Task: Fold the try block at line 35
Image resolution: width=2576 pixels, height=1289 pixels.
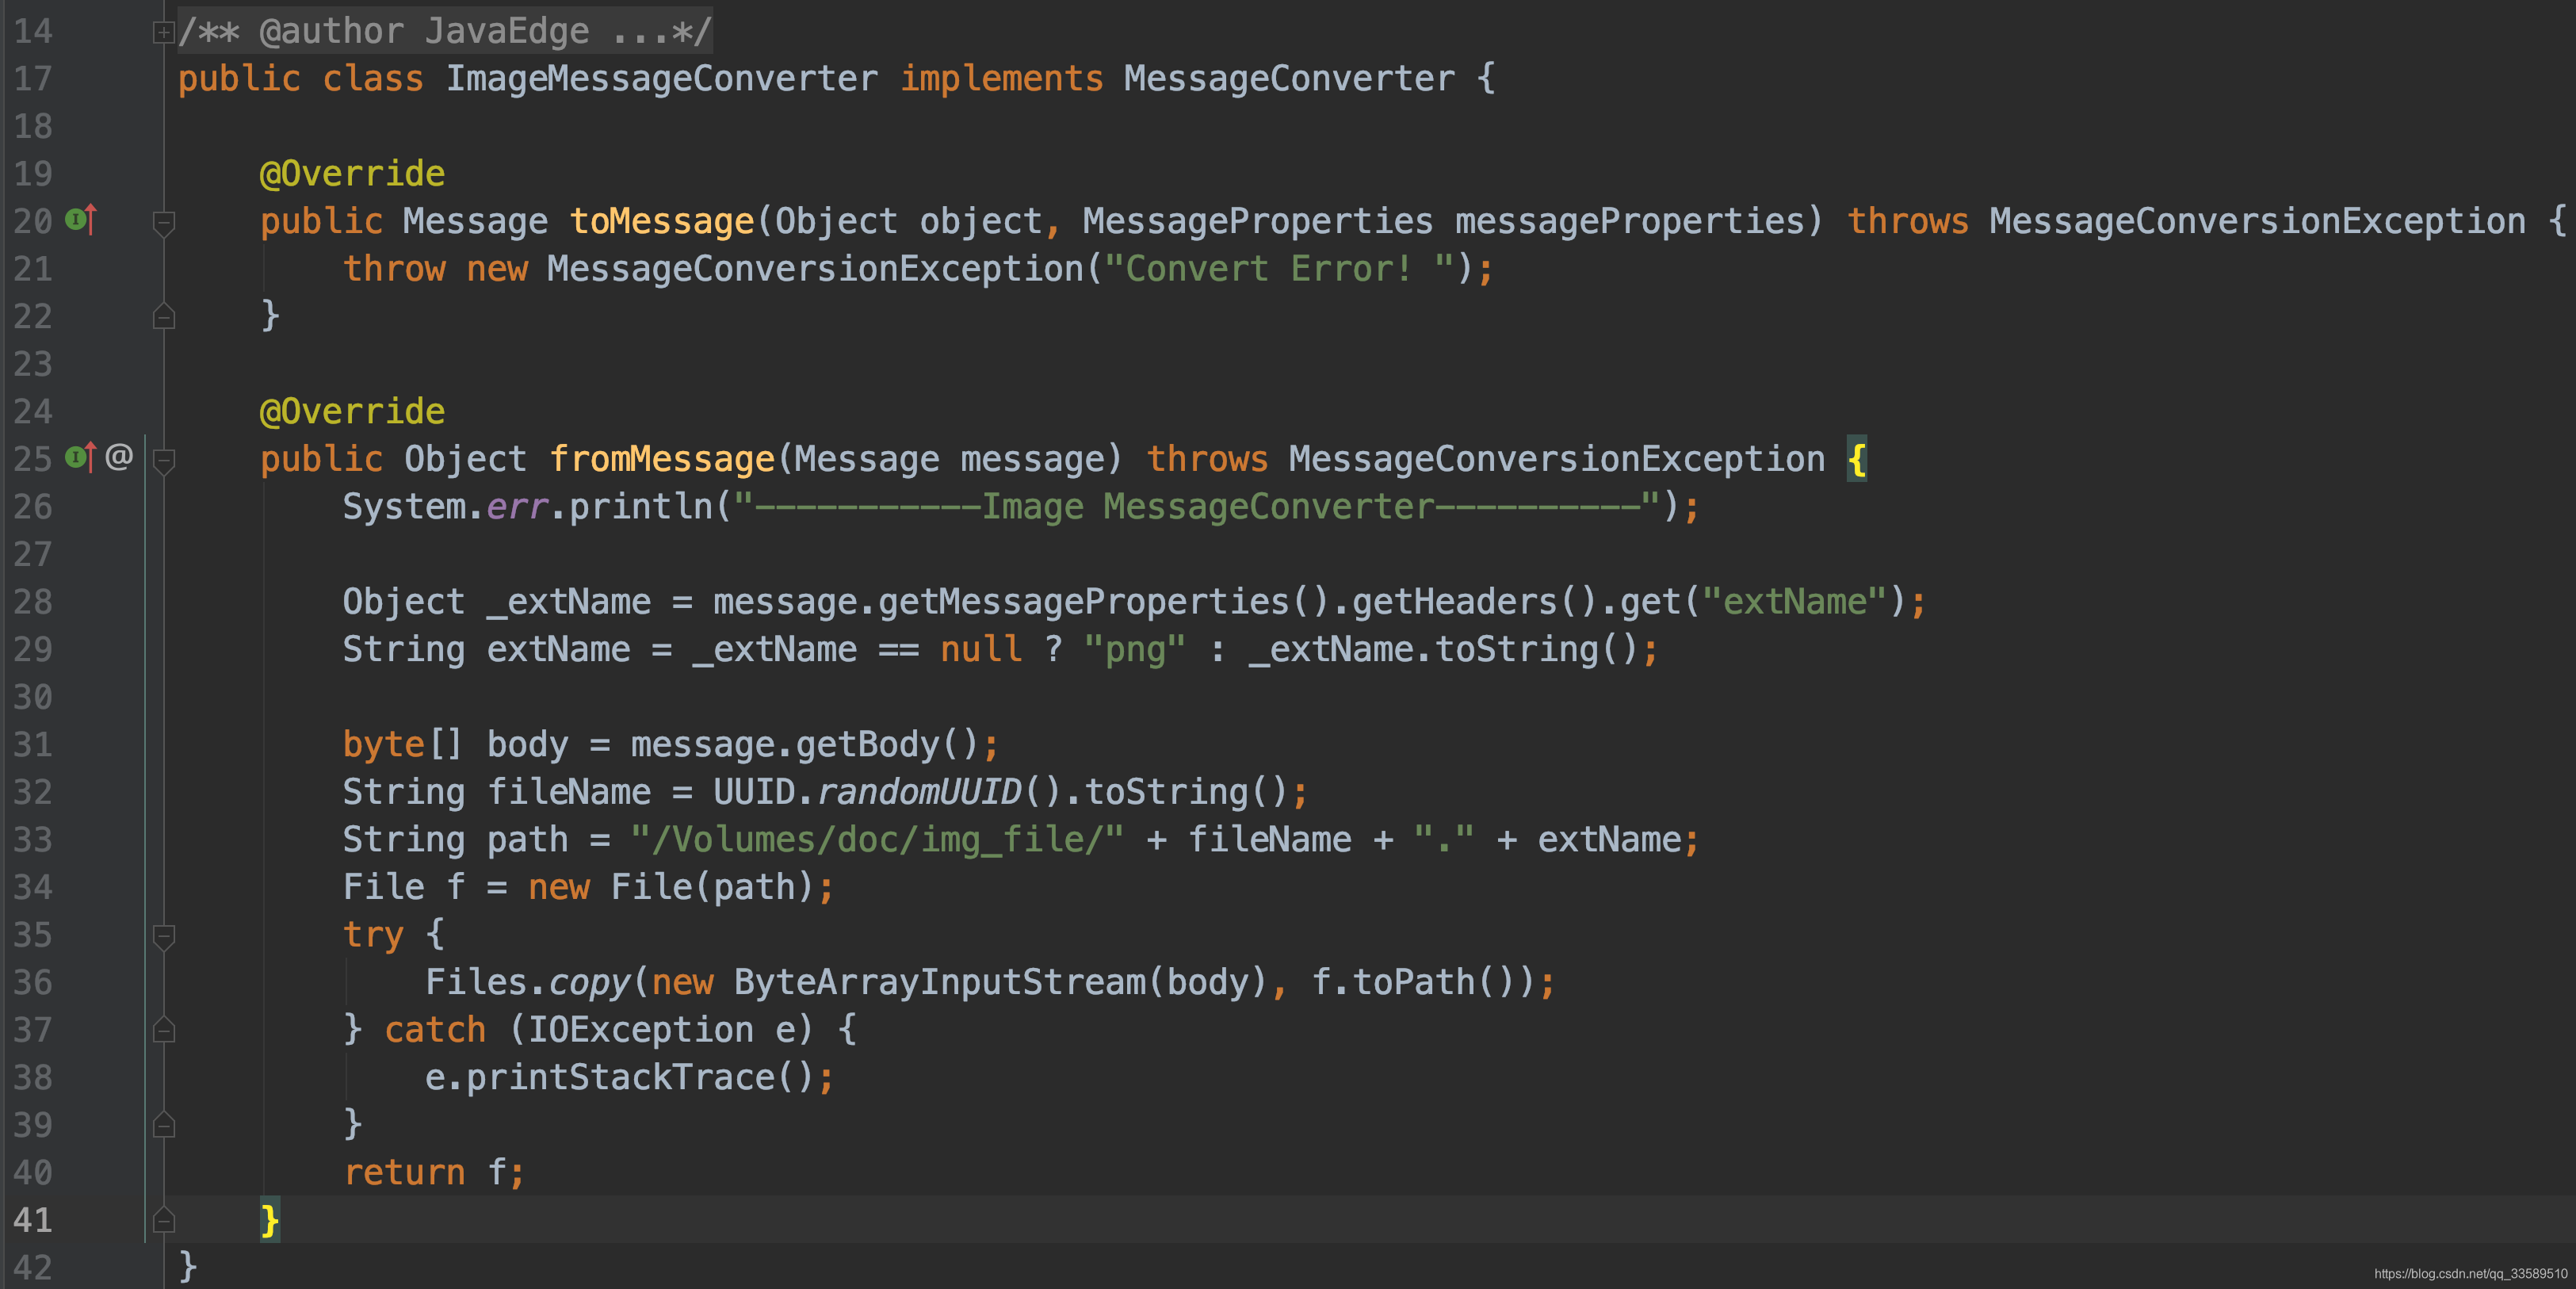Action: click(164, 936)
